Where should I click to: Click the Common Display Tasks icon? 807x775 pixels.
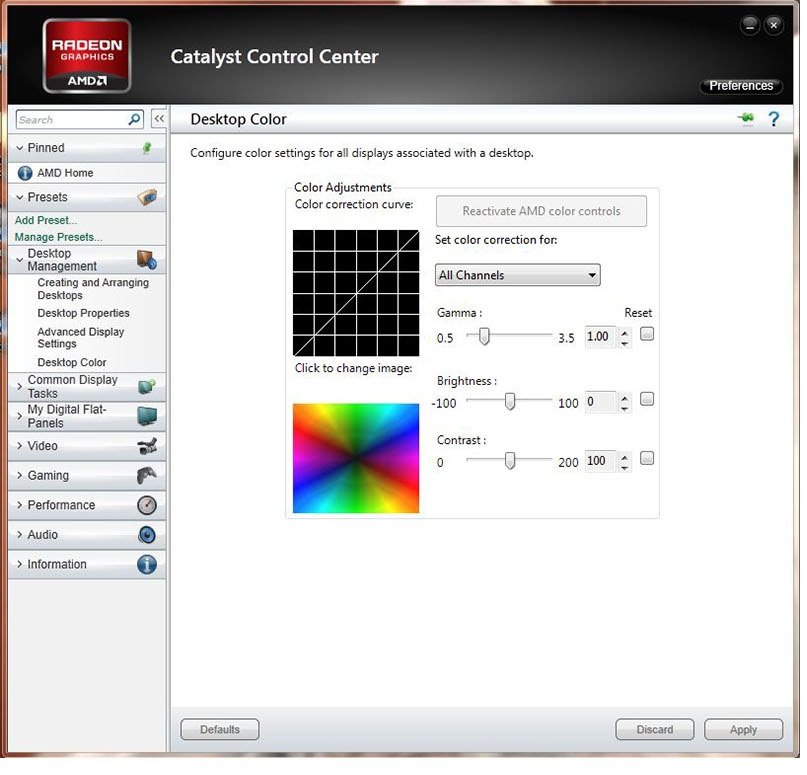click(x=148, y=388)
